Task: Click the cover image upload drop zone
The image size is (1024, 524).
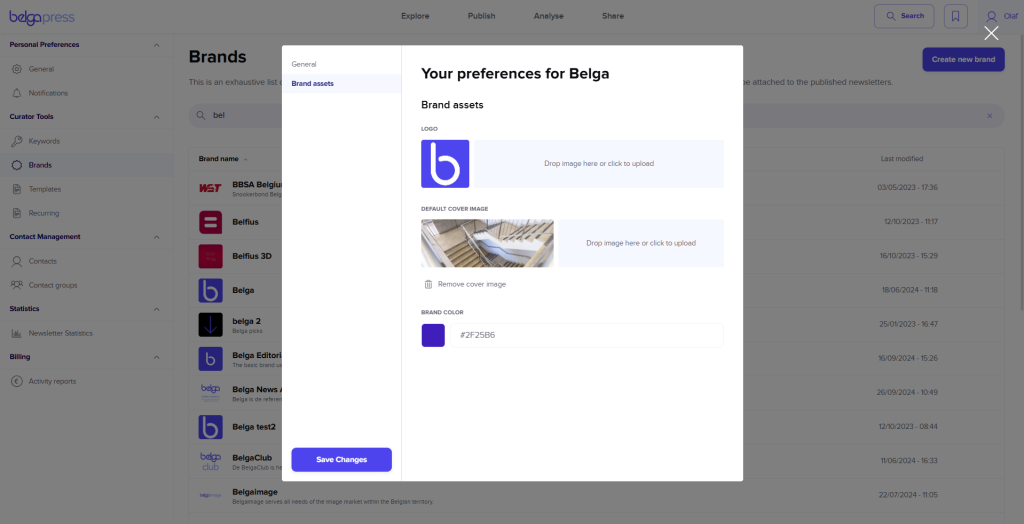Action: point(641,243)
